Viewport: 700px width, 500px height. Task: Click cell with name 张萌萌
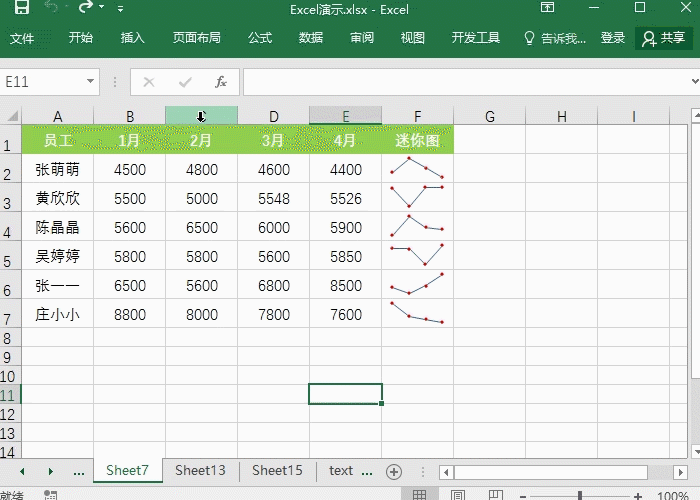[x=58, y=169]
